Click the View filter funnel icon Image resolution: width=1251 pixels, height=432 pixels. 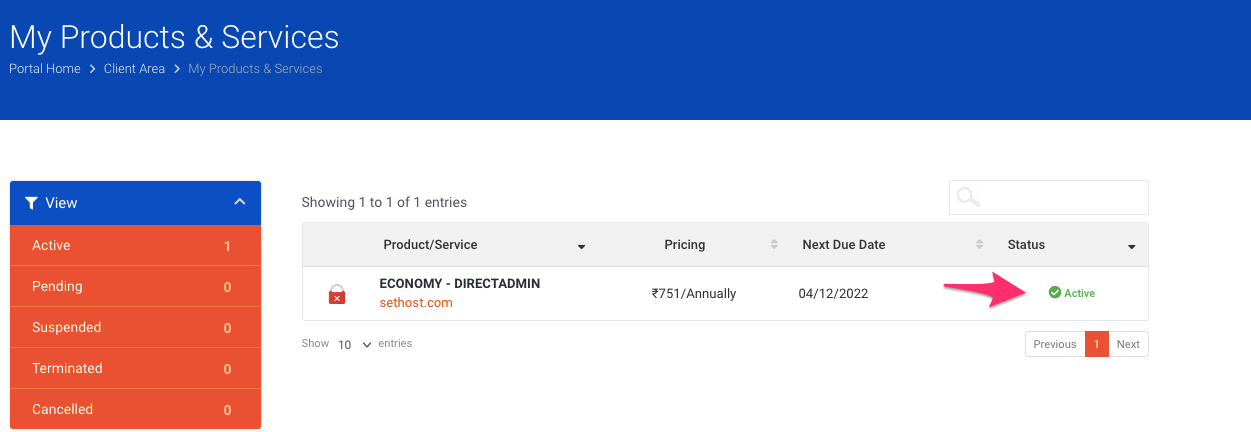point(31,203)
